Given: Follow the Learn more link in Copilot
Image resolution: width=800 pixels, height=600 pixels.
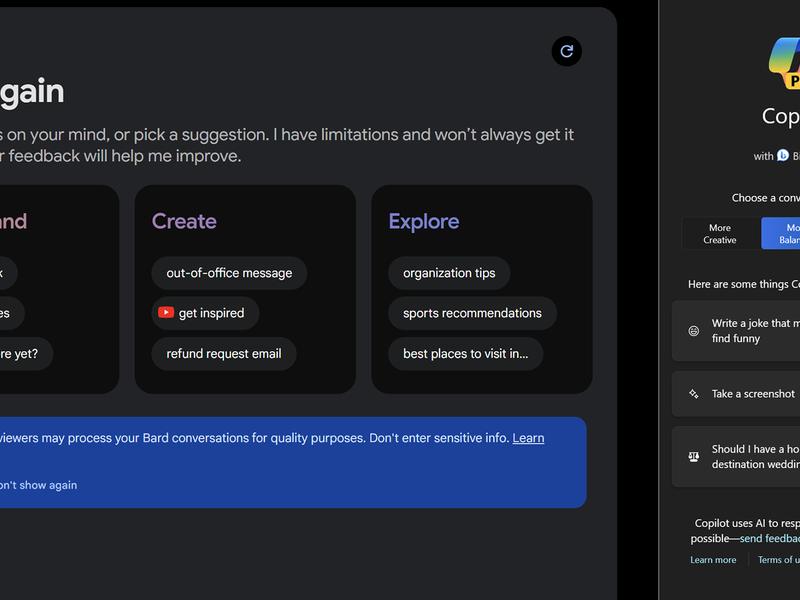Looking at the screenshot, I should coord(713,560).
